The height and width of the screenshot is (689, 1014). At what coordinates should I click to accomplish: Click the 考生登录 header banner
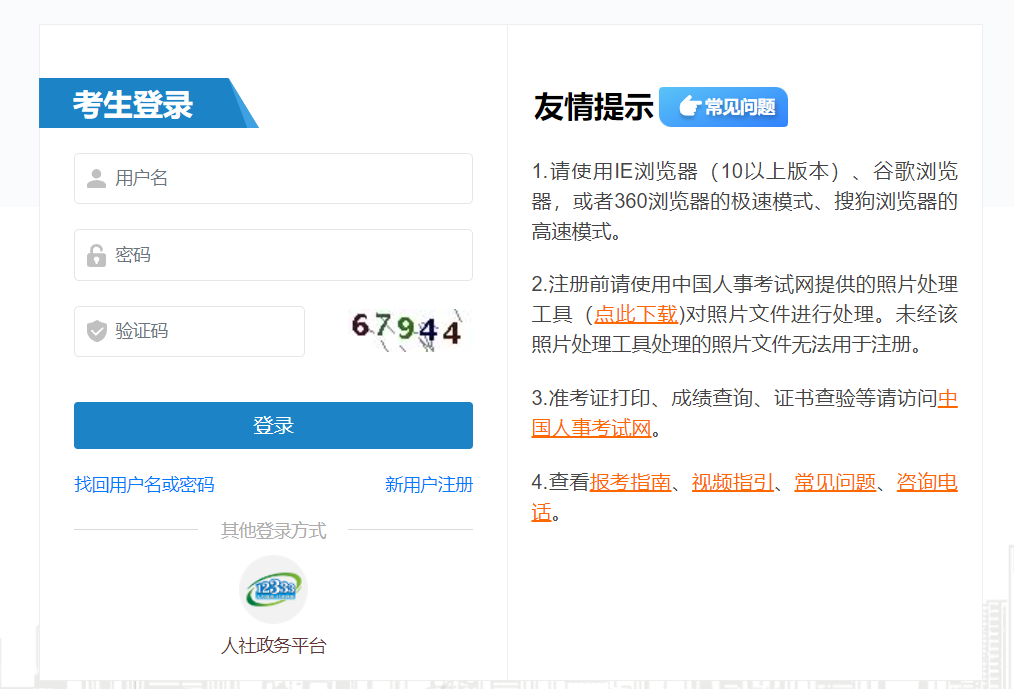pyautogui.click(x=134, y=104)
